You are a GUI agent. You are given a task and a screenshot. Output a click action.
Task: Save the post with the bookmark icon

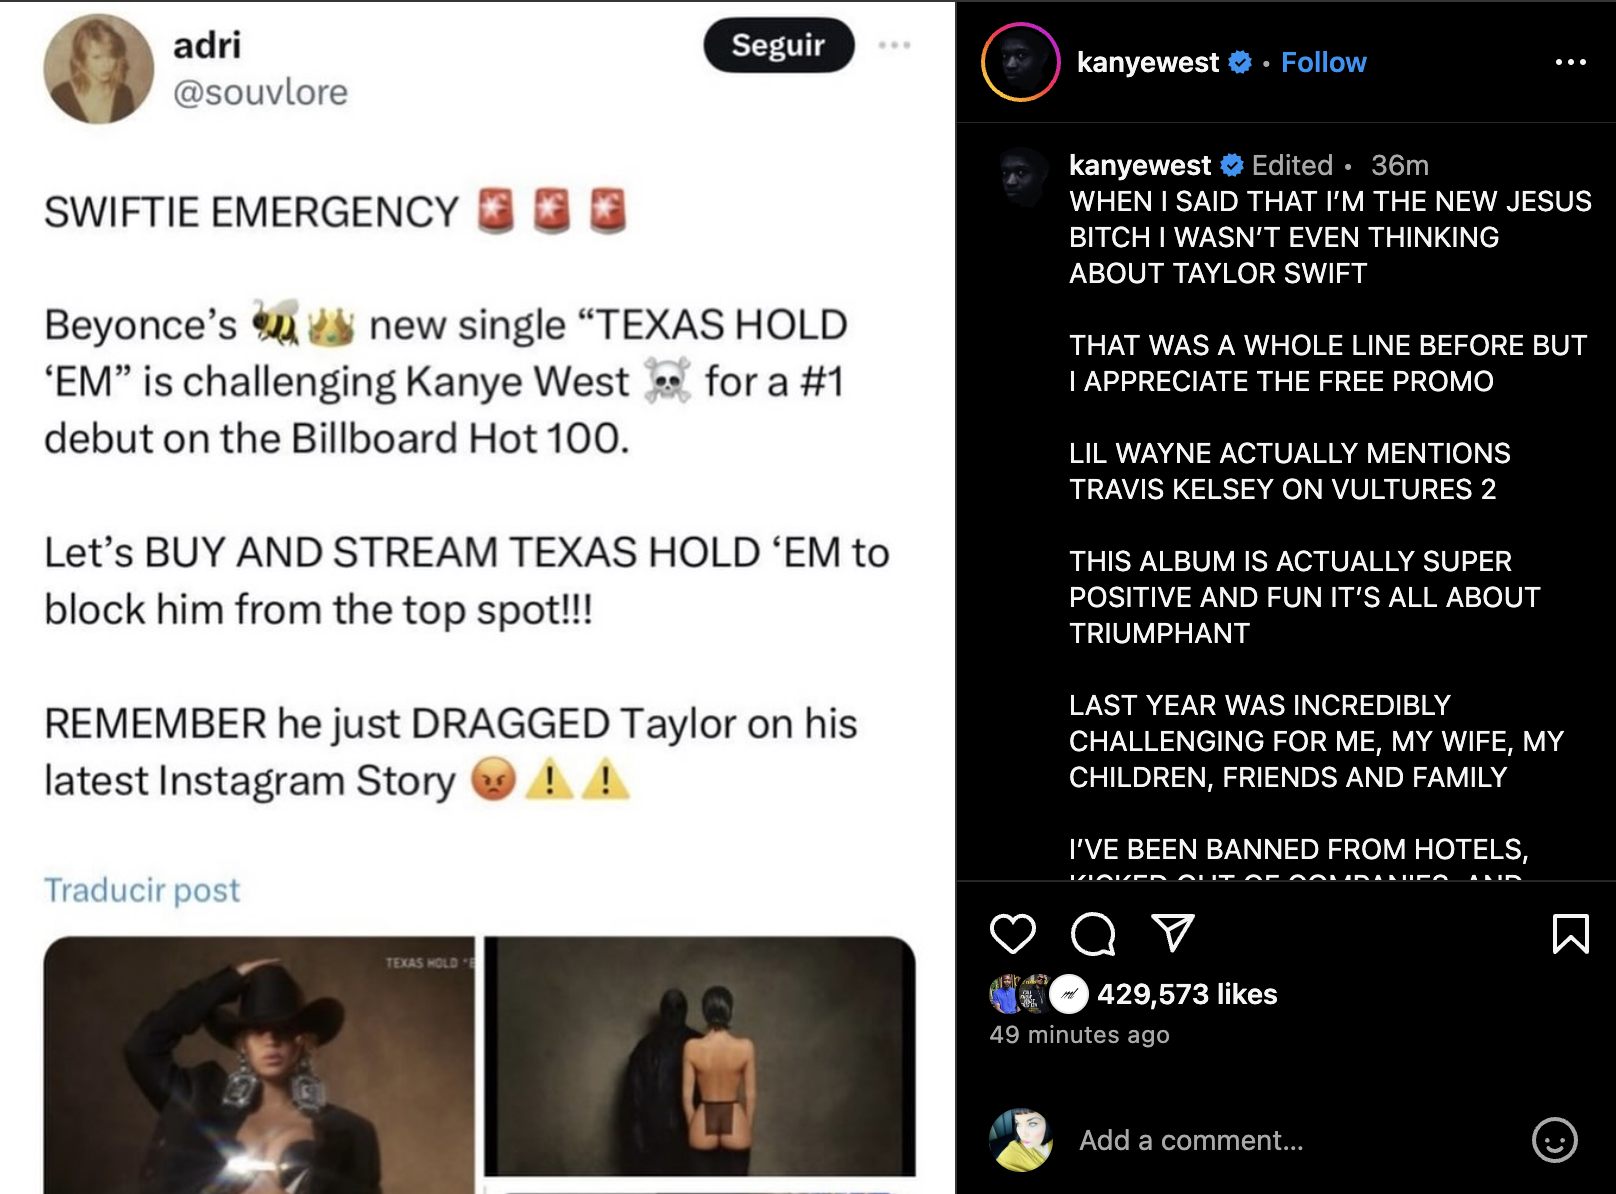1570,934
